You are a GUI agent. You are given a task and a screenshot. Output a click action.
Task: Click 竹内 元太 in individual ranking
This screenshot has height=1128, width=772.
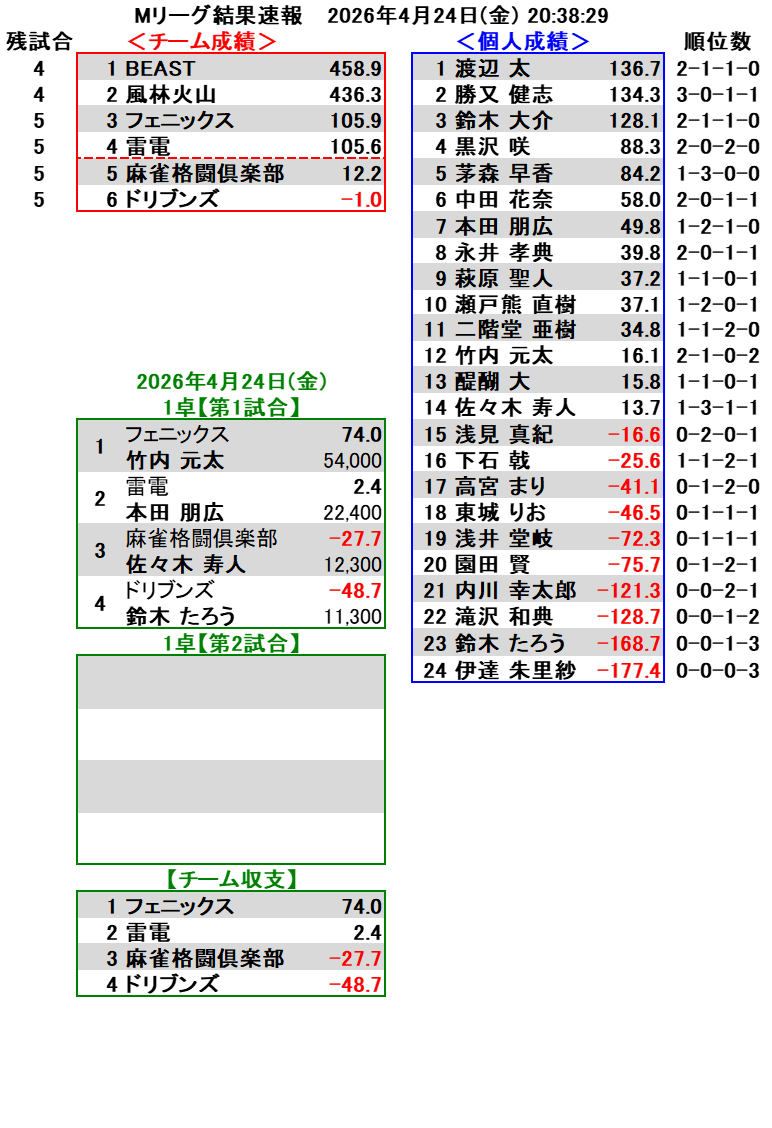click(x=504, y=355)
